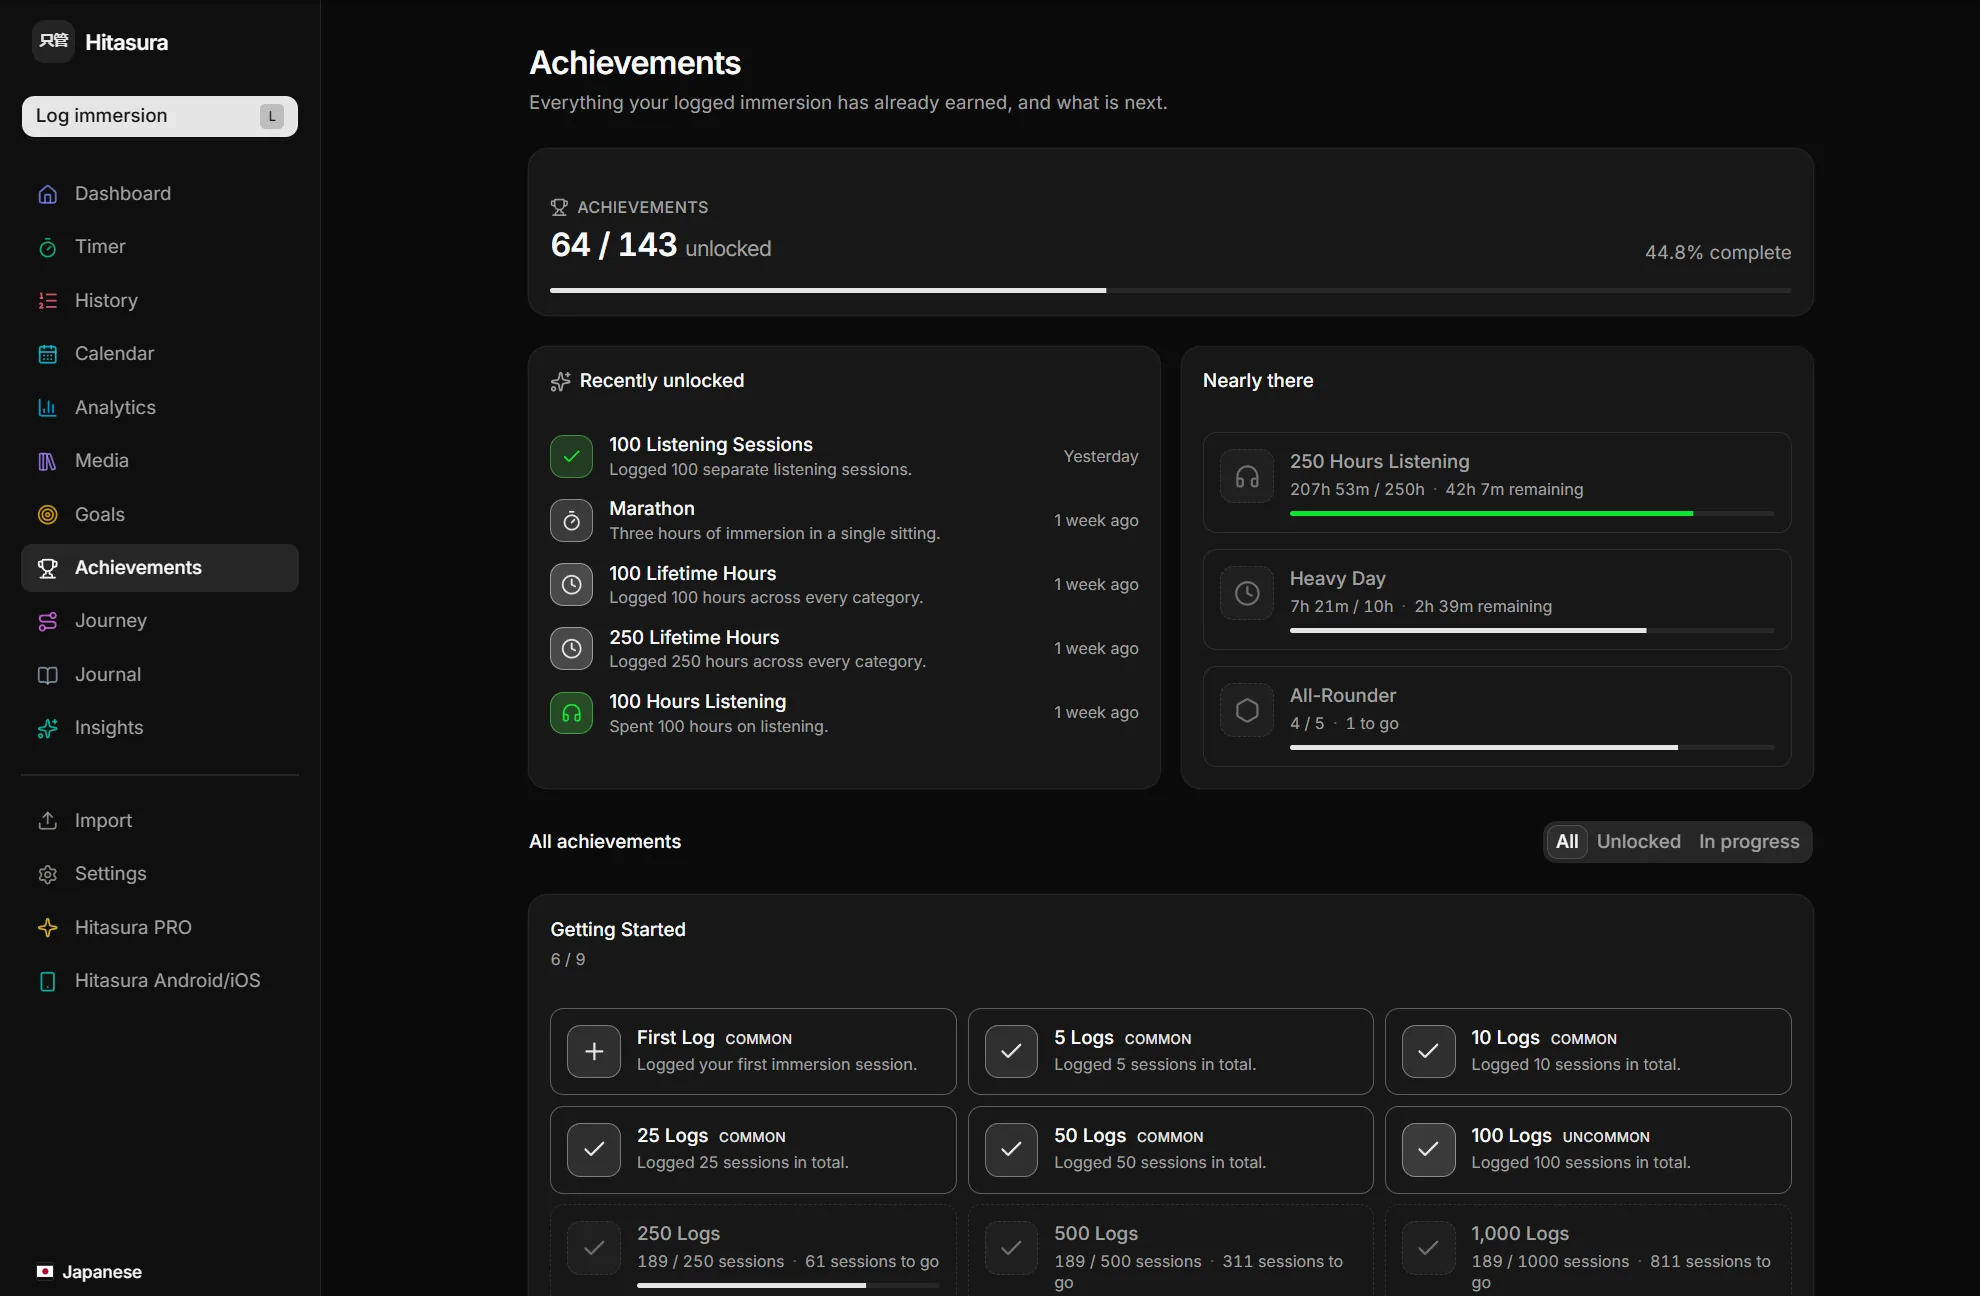Select the All achievements filter
Image resolution: width=1980 pixels, height=1296 pixels.
[x=1567, y=842]
